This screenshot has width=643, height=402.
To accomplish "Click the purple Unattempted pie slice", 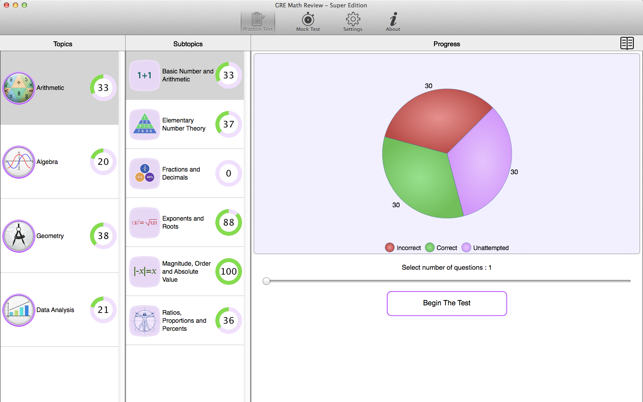I will click(x=484, y=164).
